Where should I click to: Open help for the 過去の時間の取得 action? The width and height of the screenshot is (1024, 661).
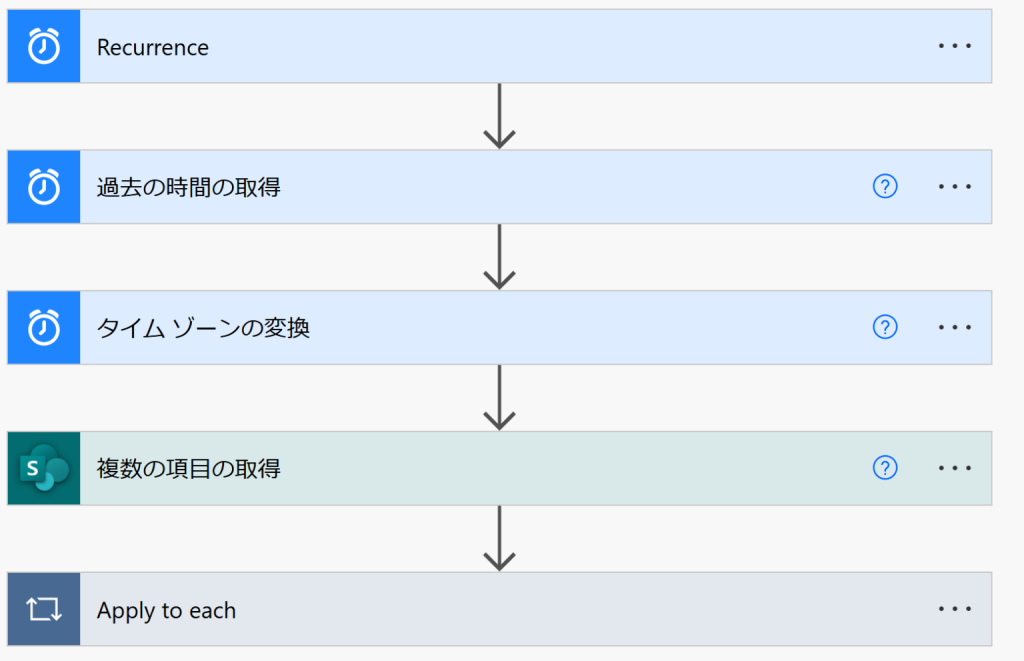(x=885, y=187)
